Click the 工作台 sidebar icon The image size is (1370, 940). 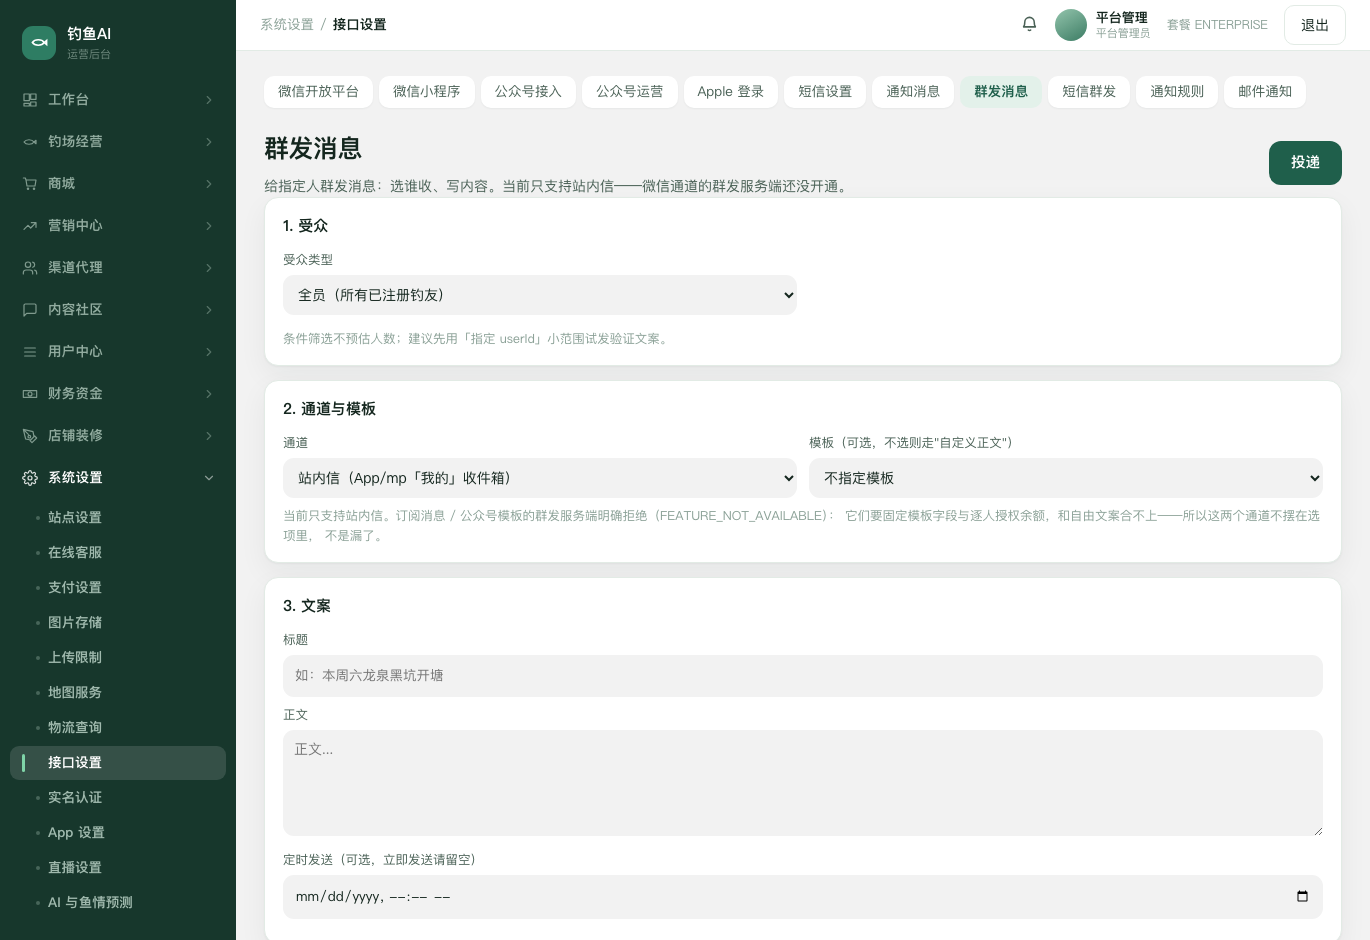[30, 100]
